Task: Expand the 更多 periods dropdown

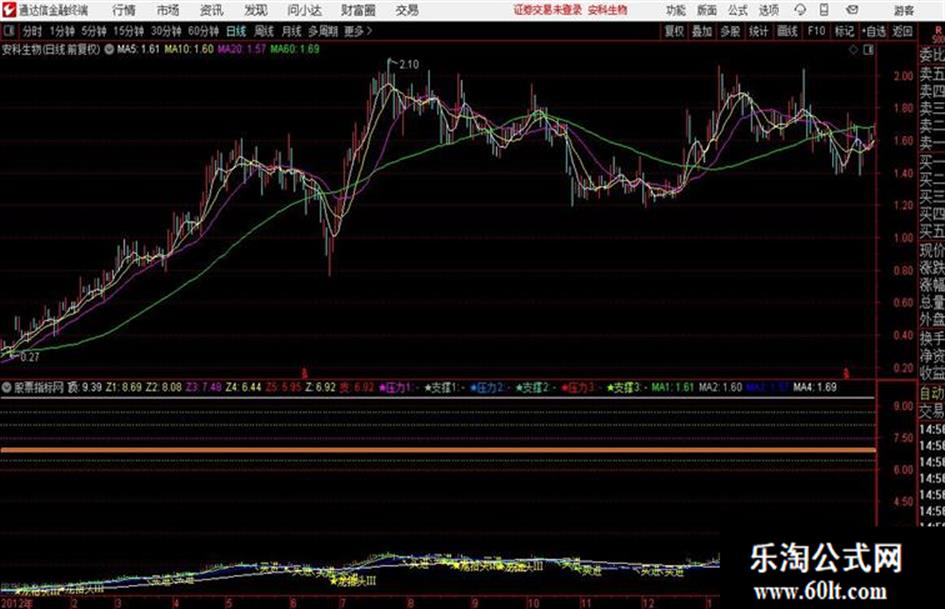Action: coord(358,31)
